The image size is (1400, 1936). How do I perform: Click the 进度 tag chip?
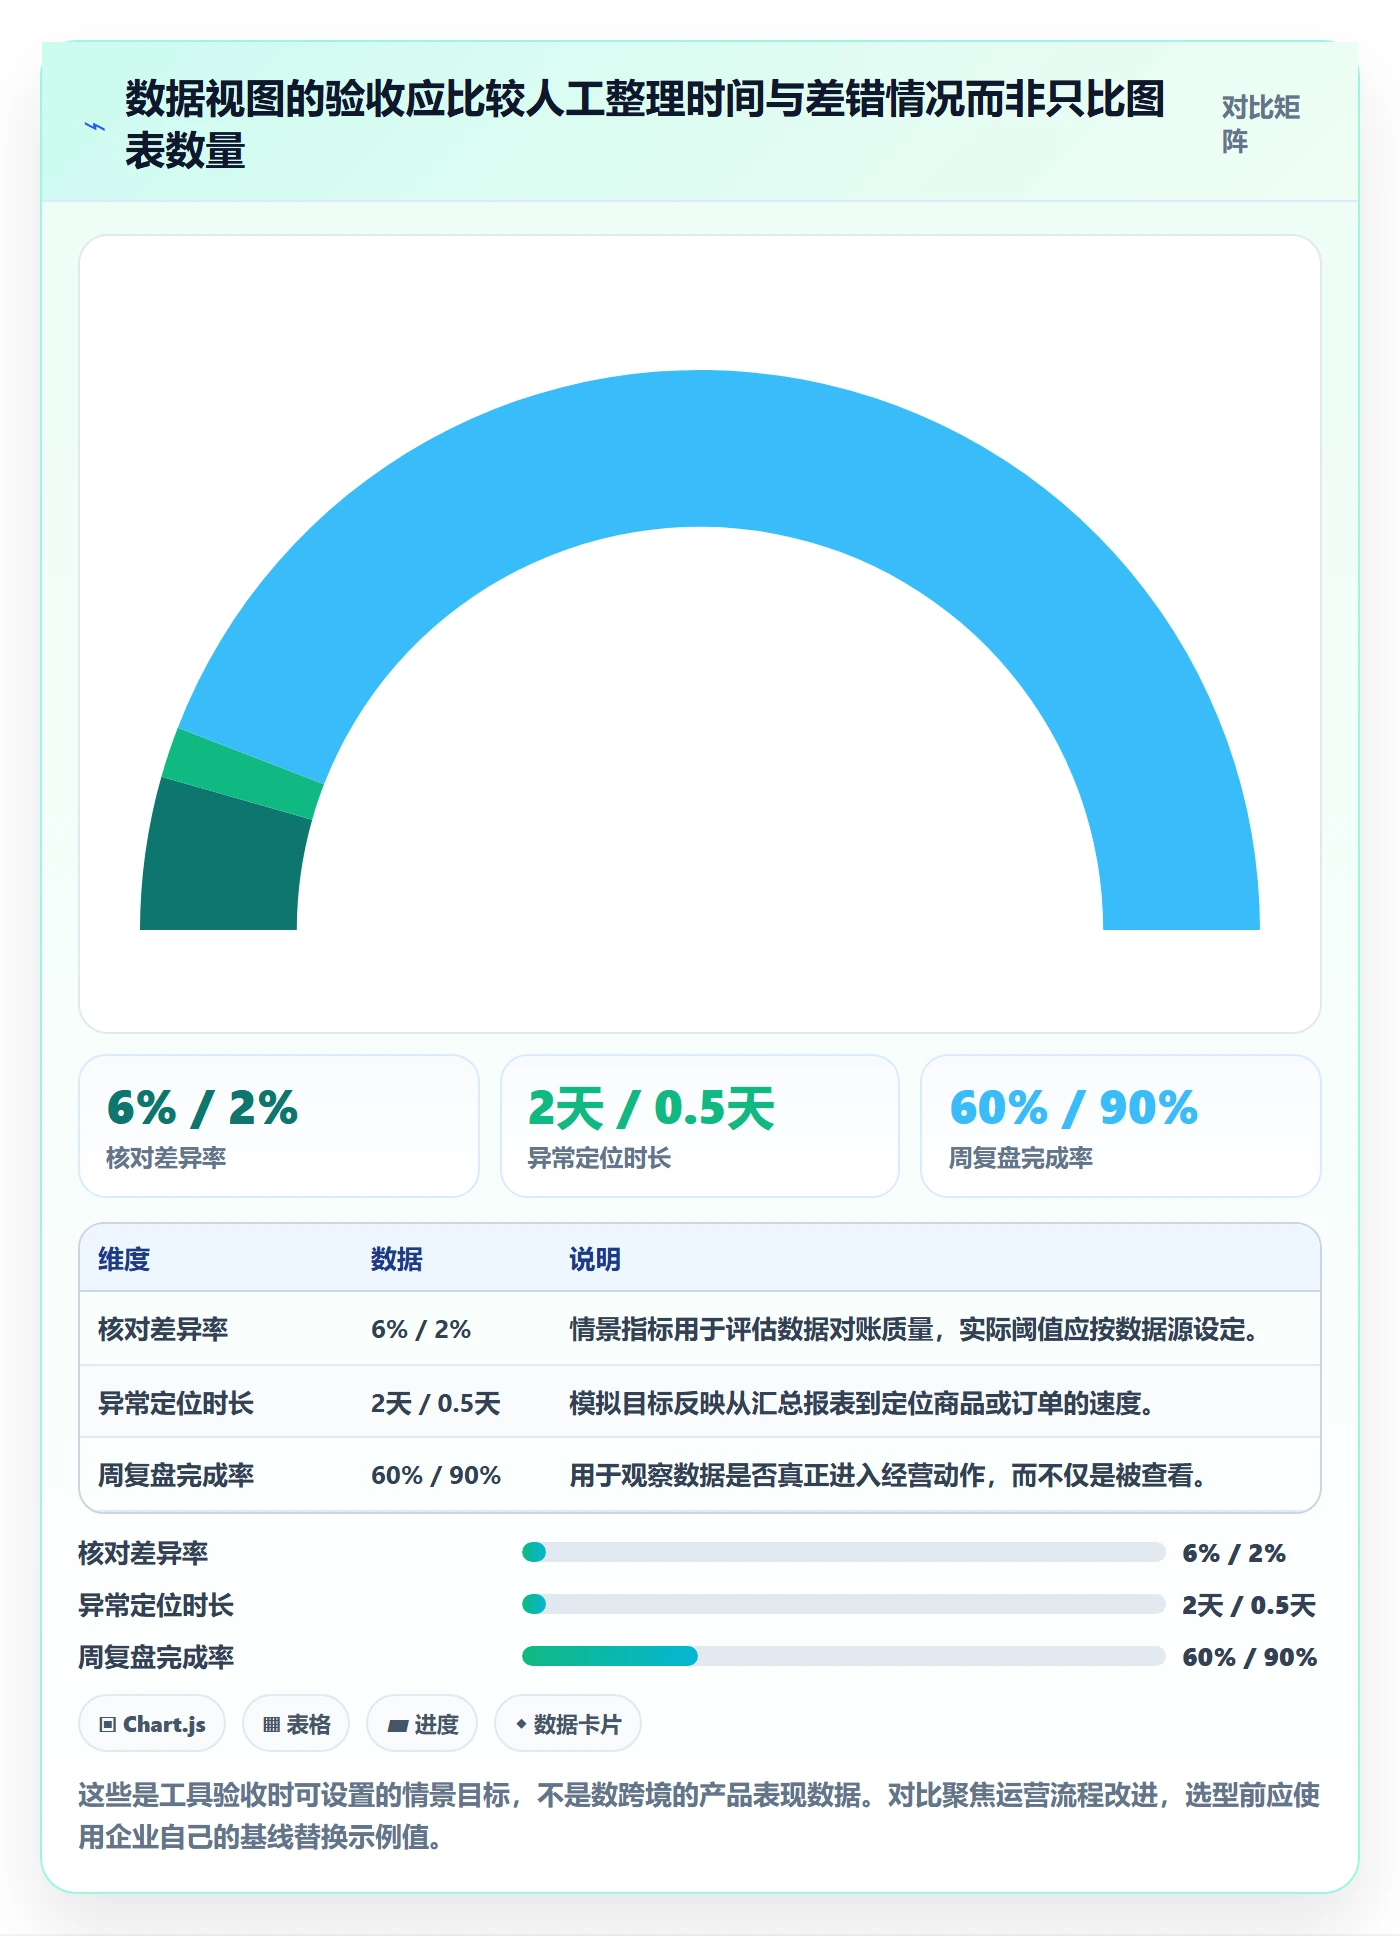click(x=422, y=1724)
